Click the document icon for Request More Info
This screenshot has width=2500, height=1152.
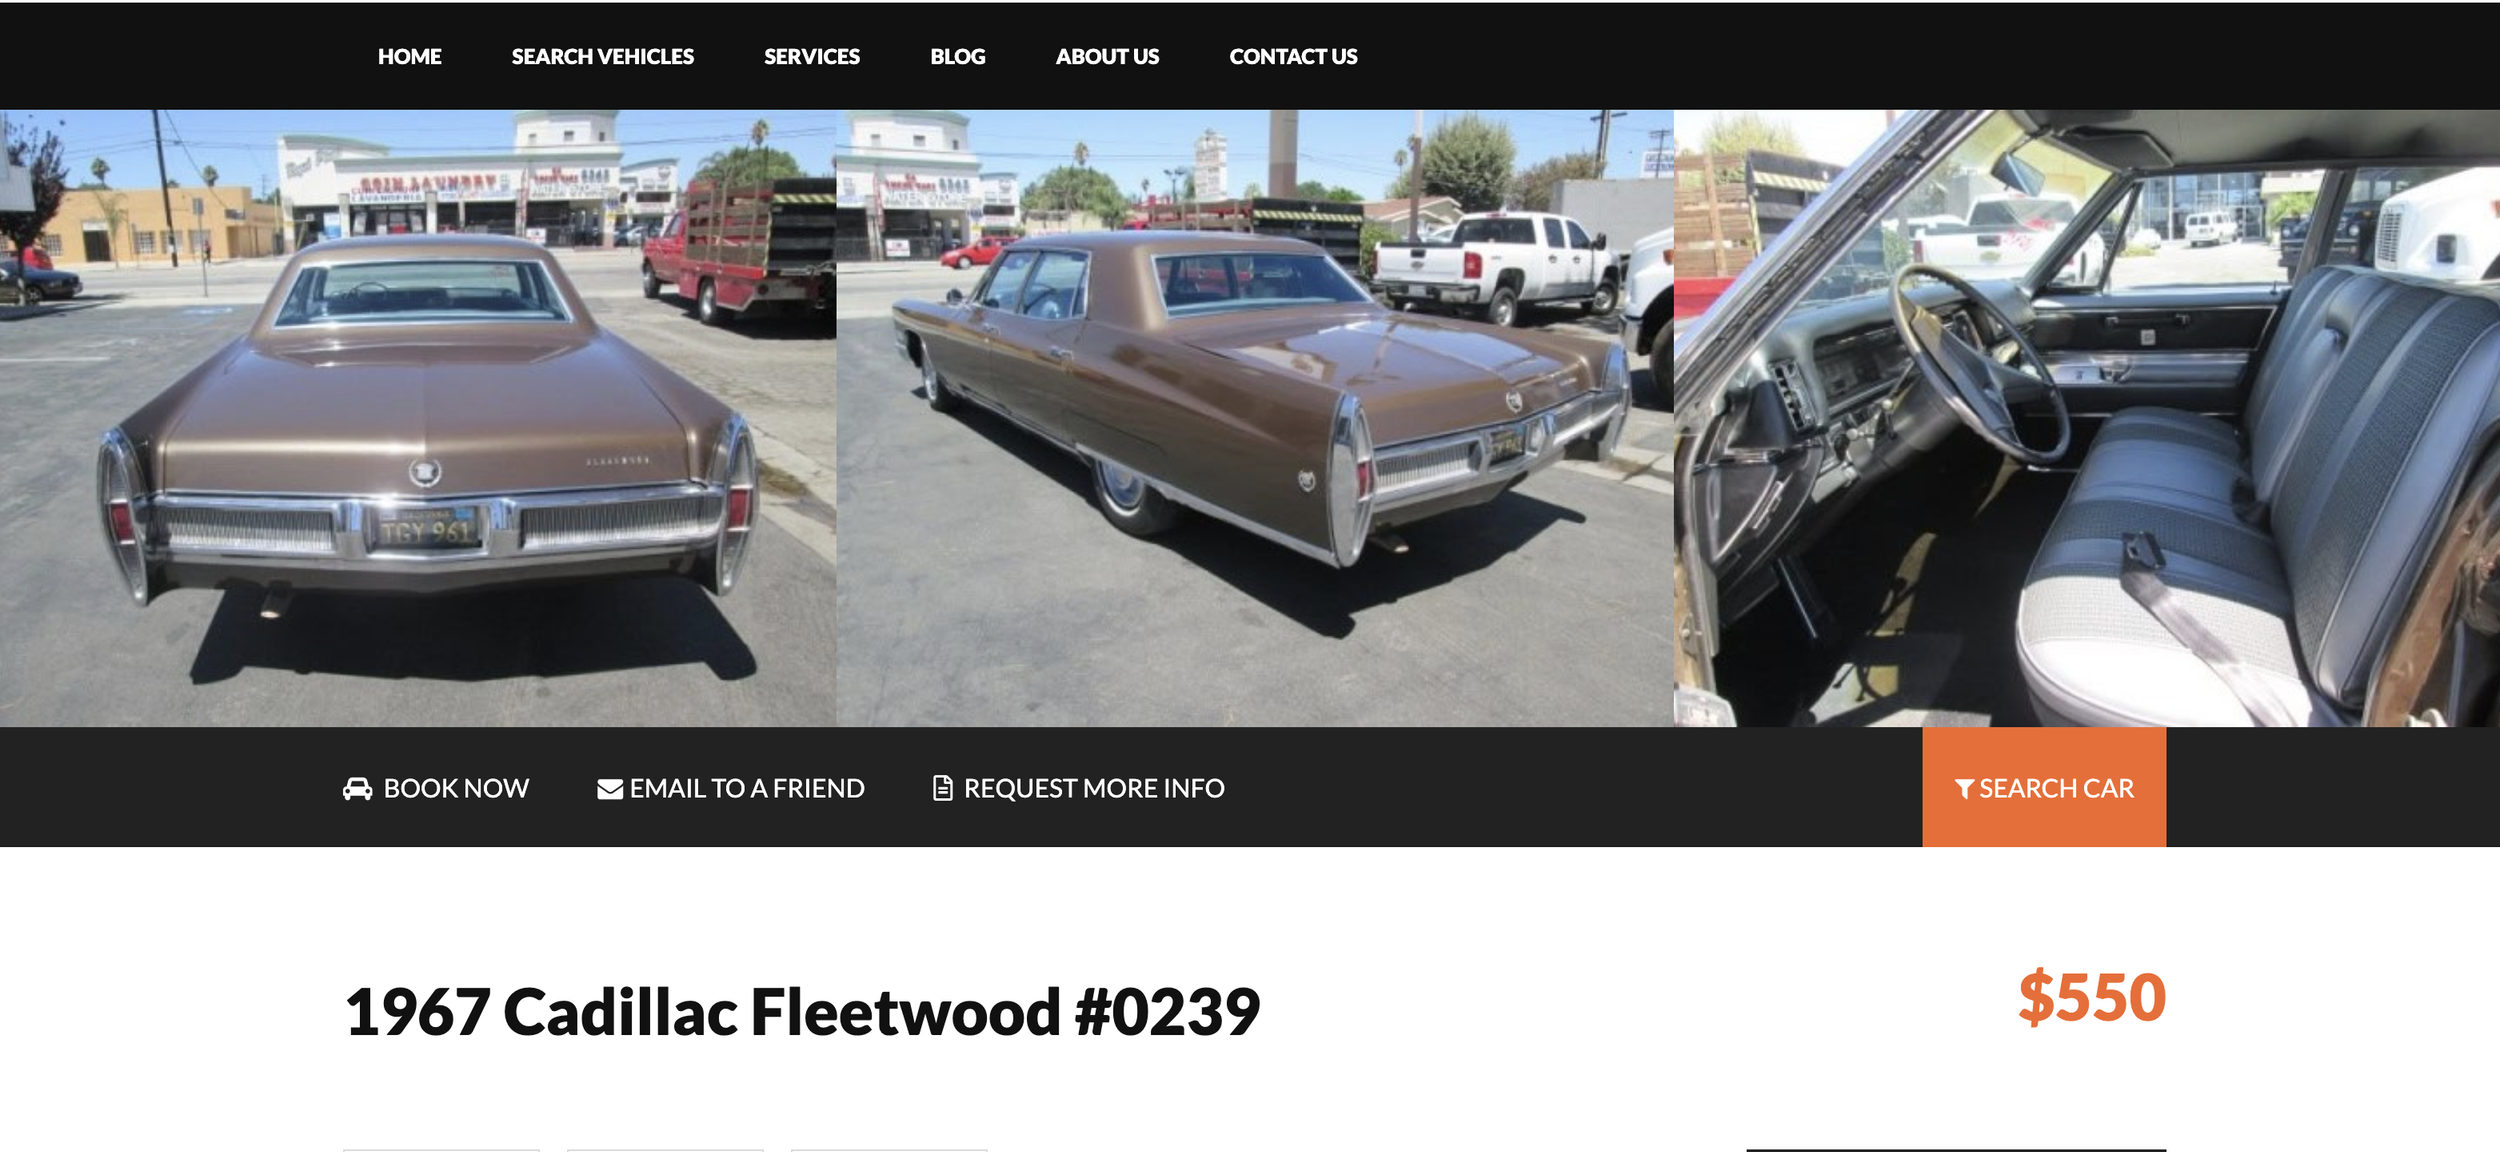tap(942, 788)
